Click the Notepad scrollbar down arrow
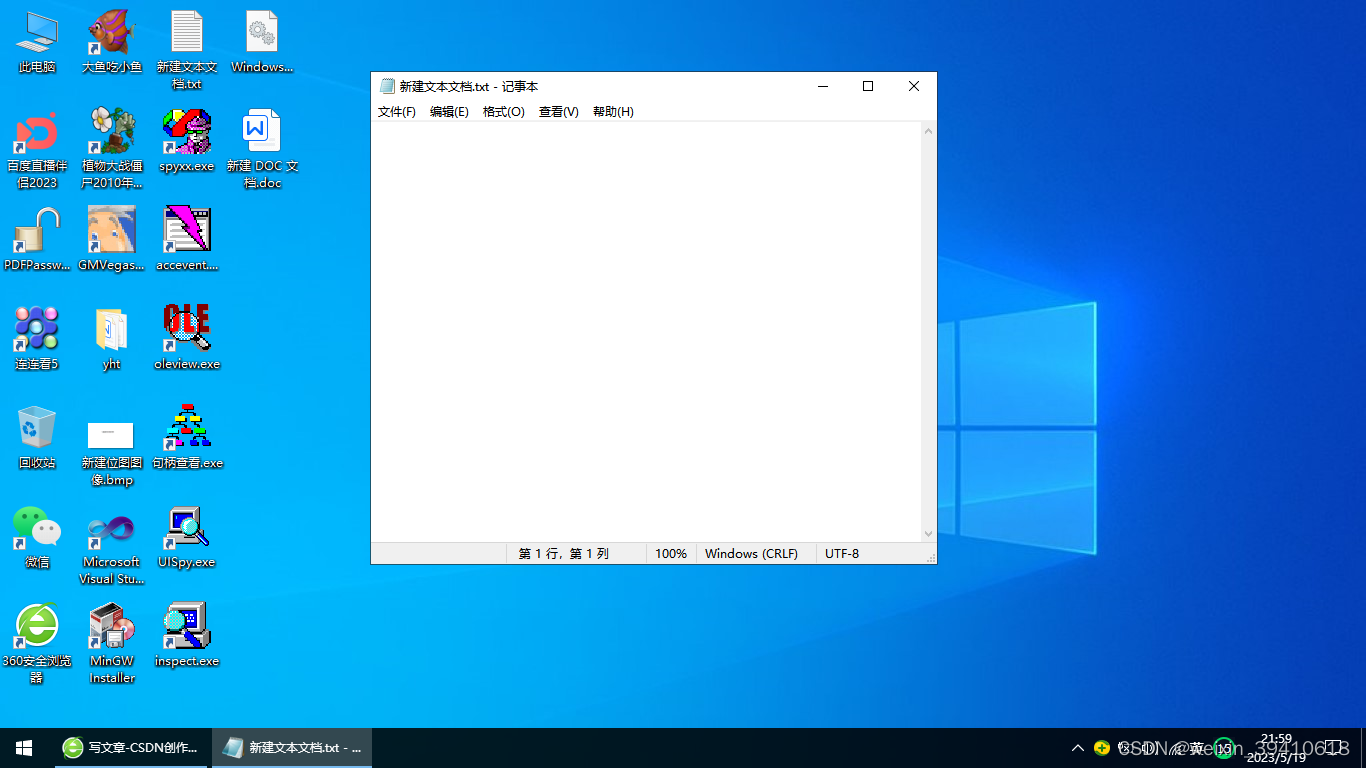This screenshot has height=768, width=1366. point(927,533)
